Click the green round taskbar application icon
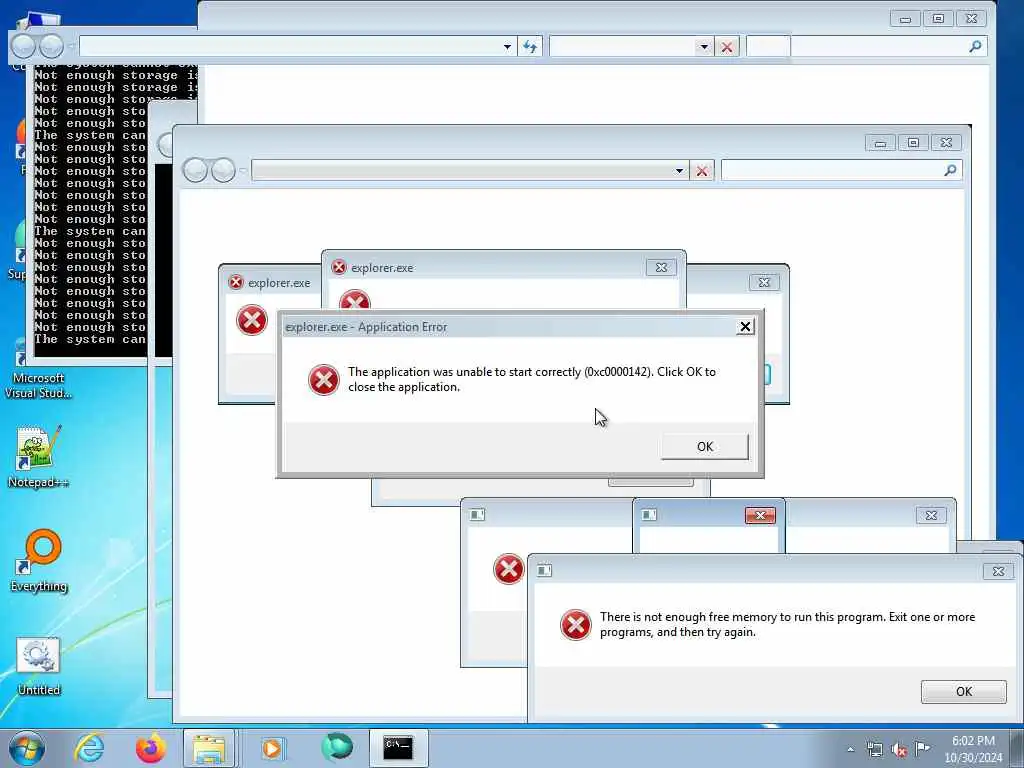This screenshot has height=768, width=1024. [337, 748]
